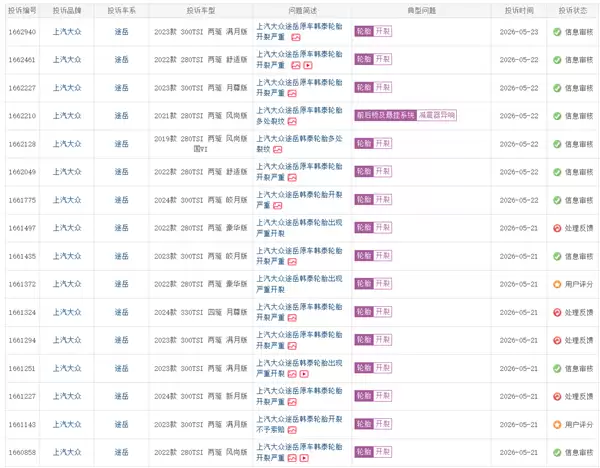Screen dimensions: 600x468
Task: Open image icon in complaint 1662461 row
Action: tap(296, 65)
